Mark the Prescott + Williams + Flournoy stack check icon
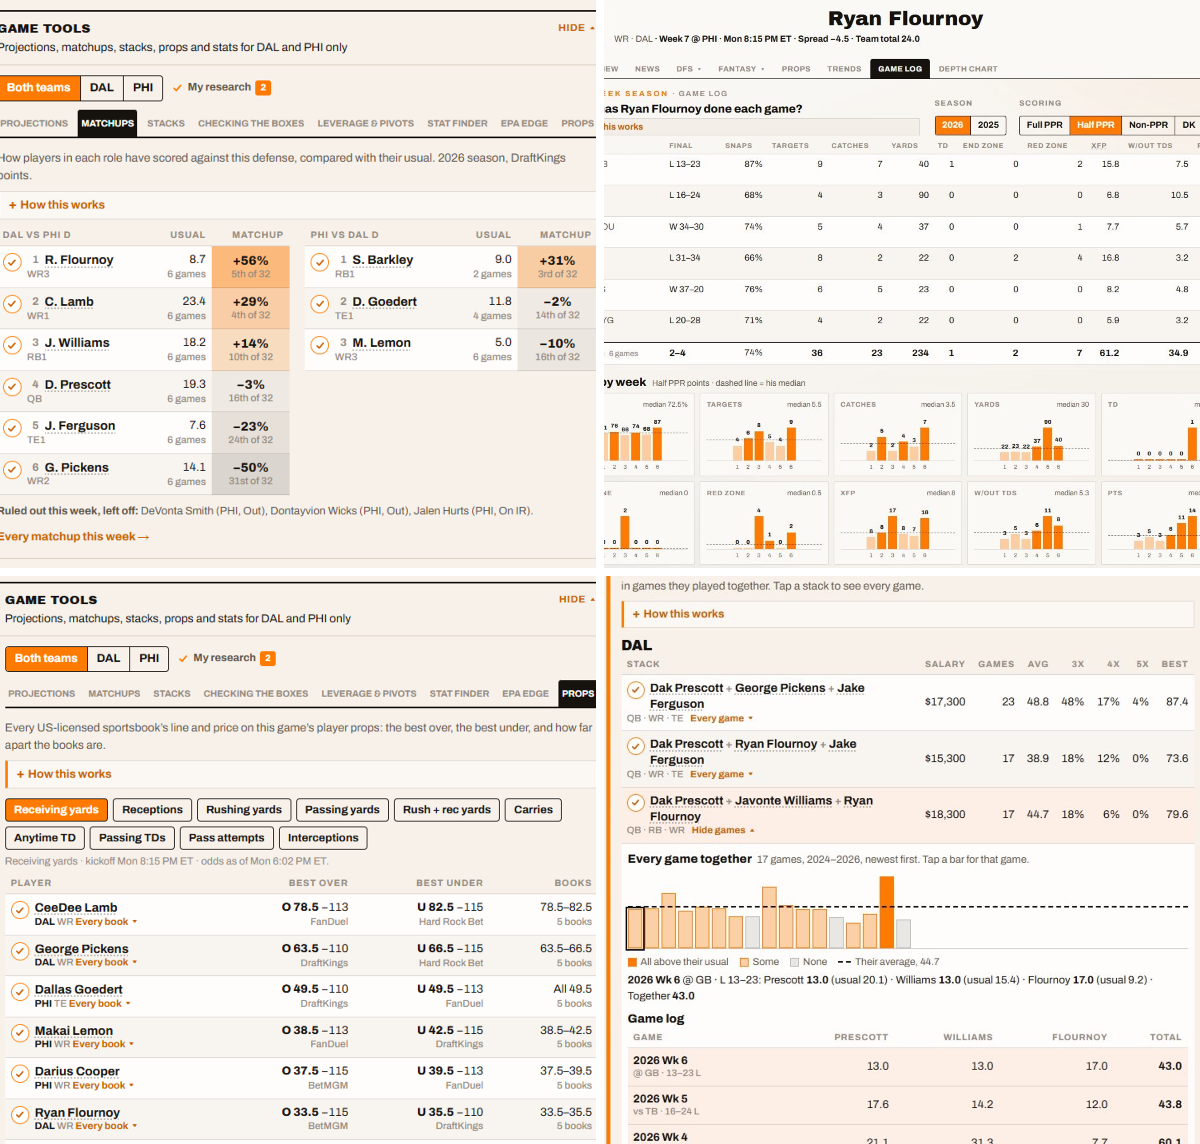The height and width of the screenshot is (1144, 1200). click(635, 802)
